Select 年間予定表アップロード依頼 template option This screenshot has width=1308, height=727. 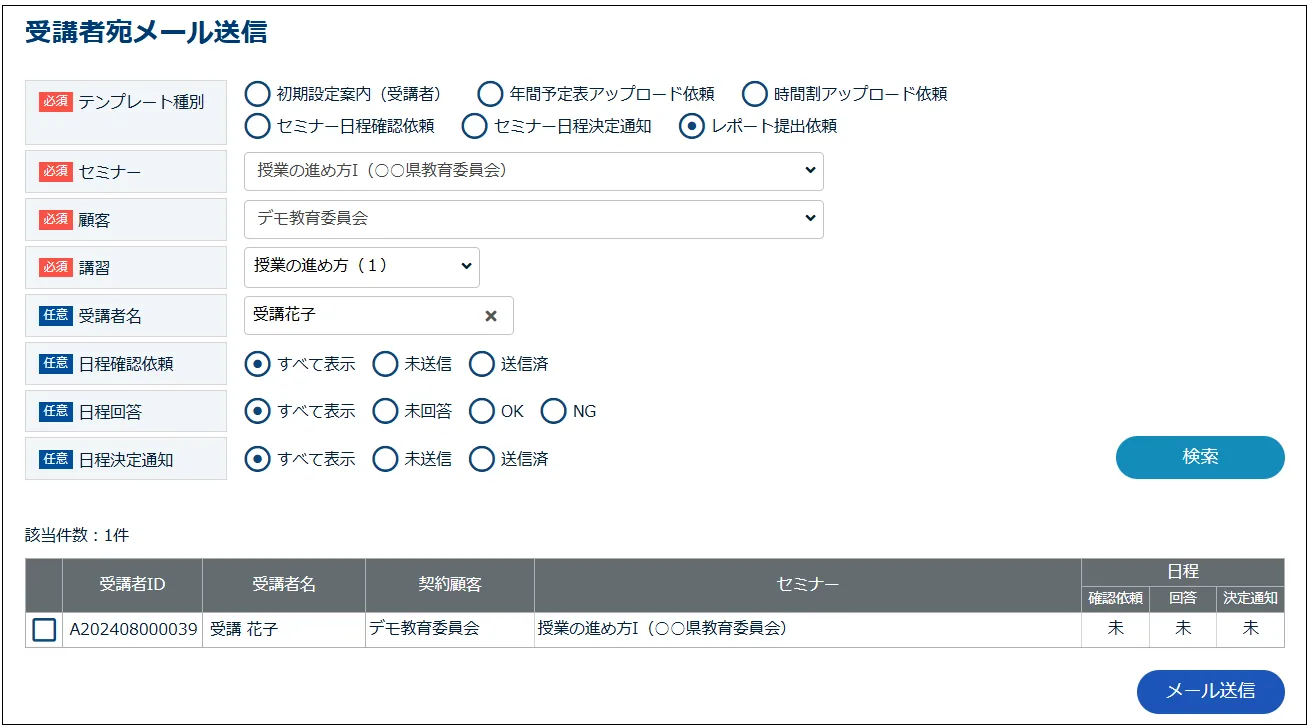click(x=490, y=94)
